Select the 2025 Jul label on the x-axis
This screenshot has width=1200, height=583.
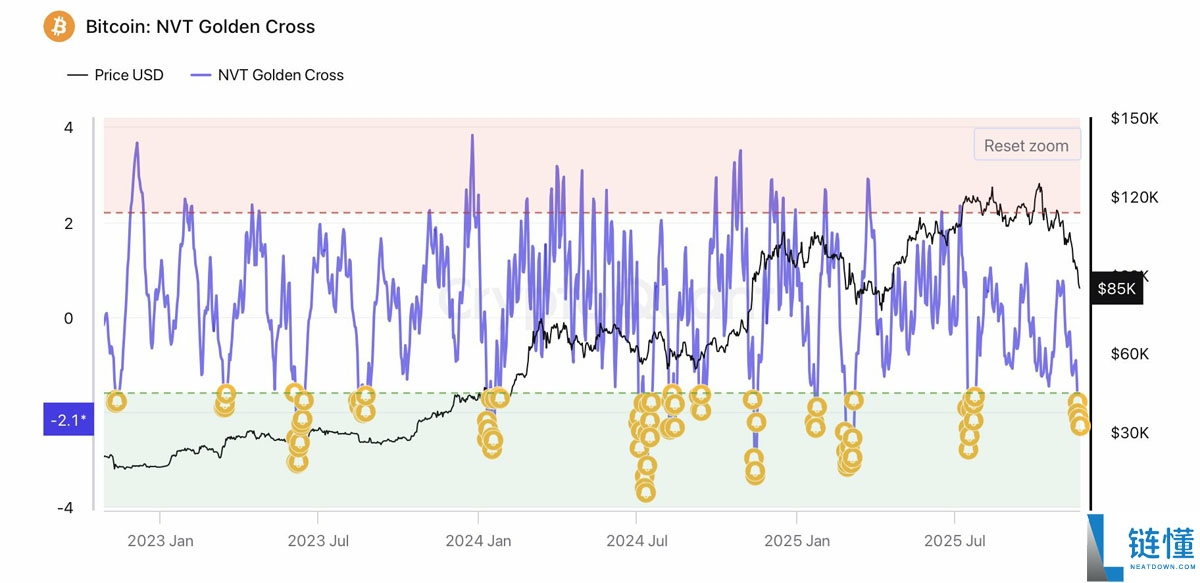(954, 540)
